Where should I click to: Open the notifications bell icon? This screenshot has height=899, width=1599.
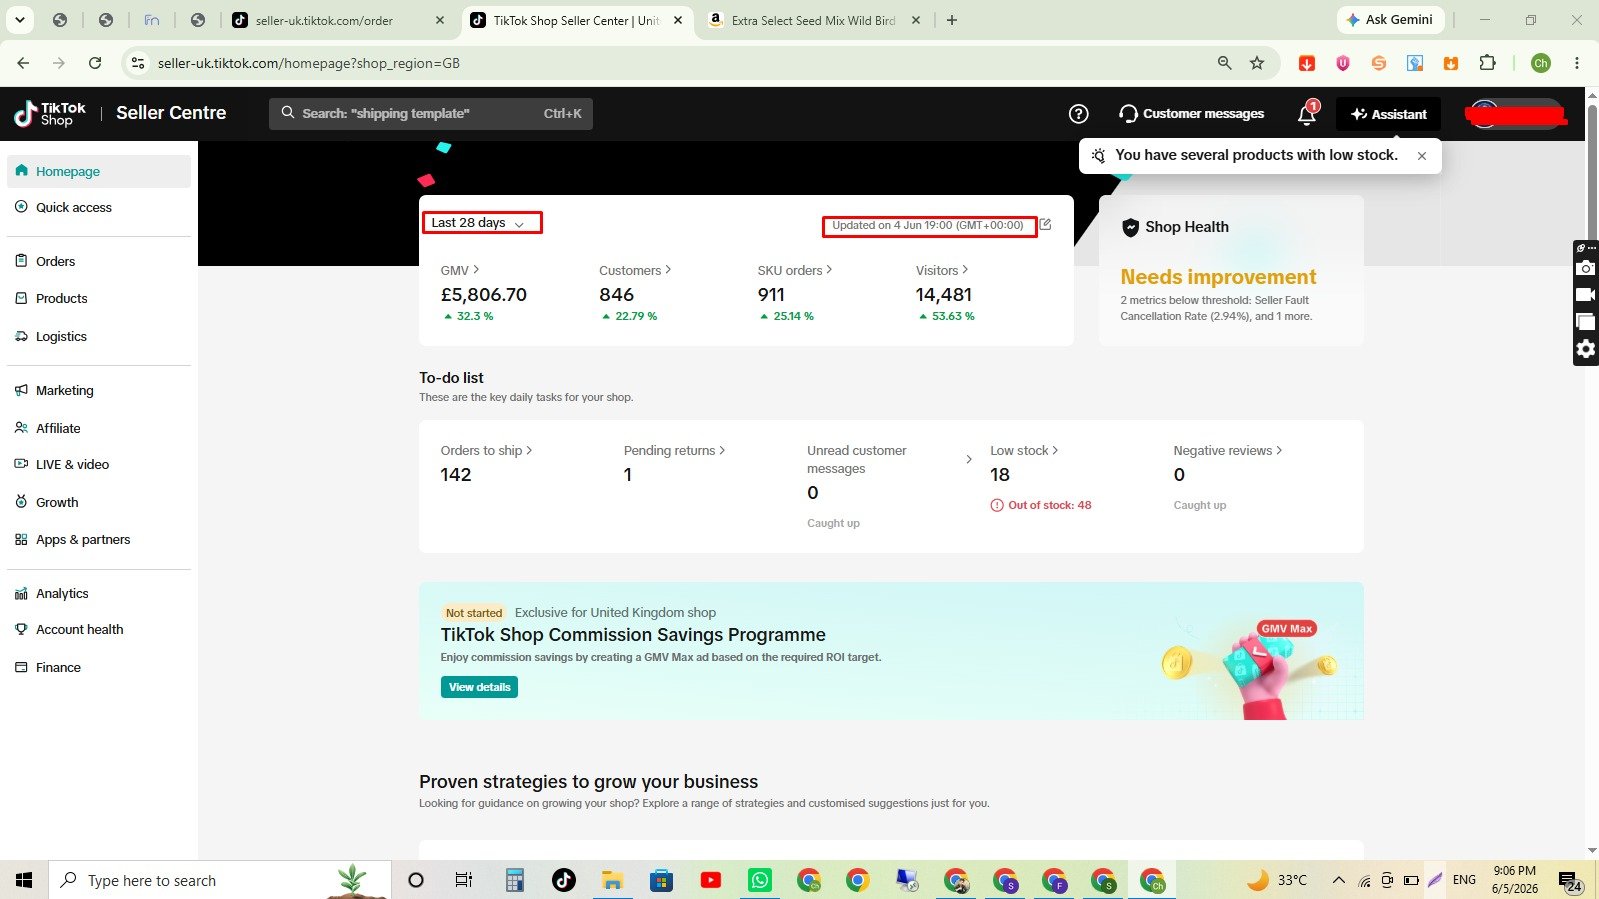click(1306, 114)
